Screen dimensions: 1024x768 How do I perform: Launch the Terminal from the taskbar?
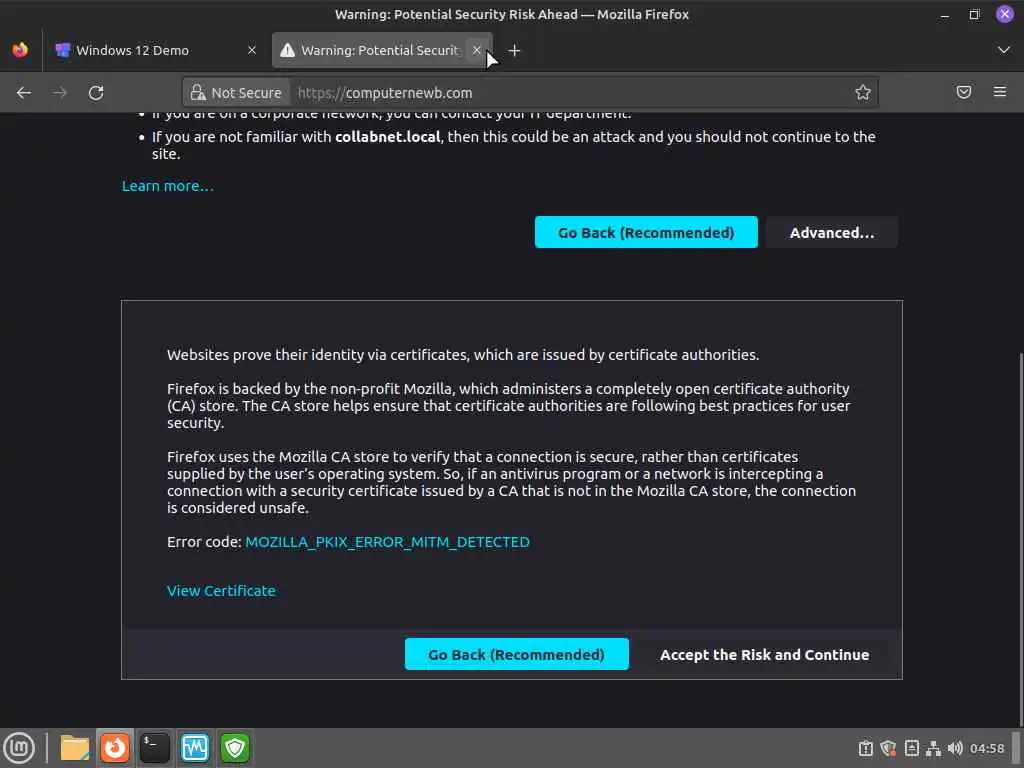(x=155, y=748)
